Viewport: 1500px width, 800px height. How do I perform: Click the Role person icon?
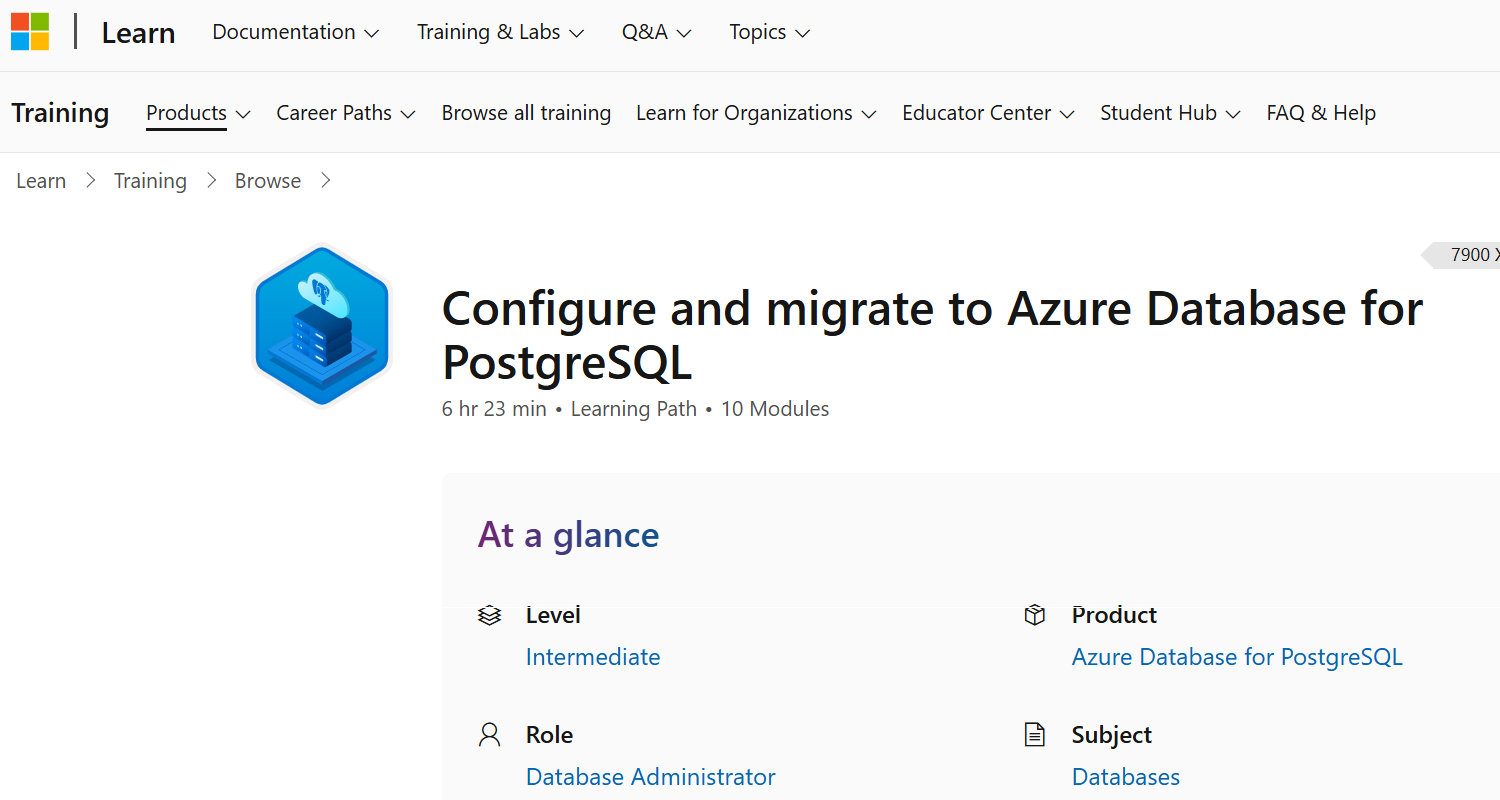coord(489,735)
